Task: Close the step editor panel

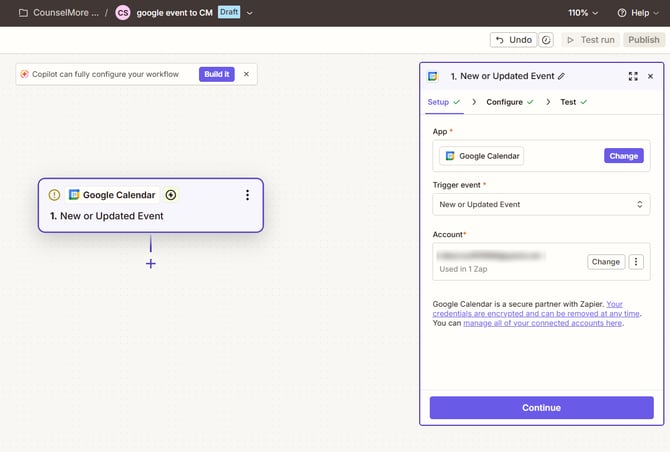Action: pyautogui.click(x=650, y=76)
